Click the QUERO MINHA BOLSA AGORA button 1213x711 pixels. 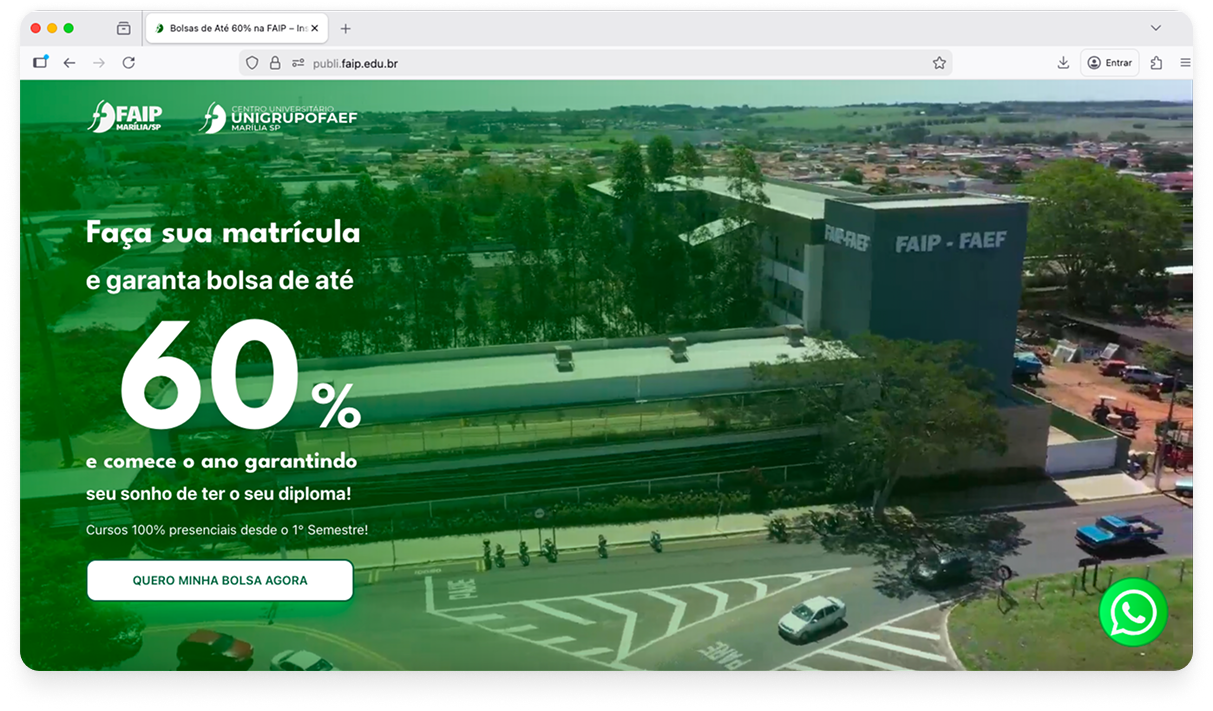pos(220,580)
